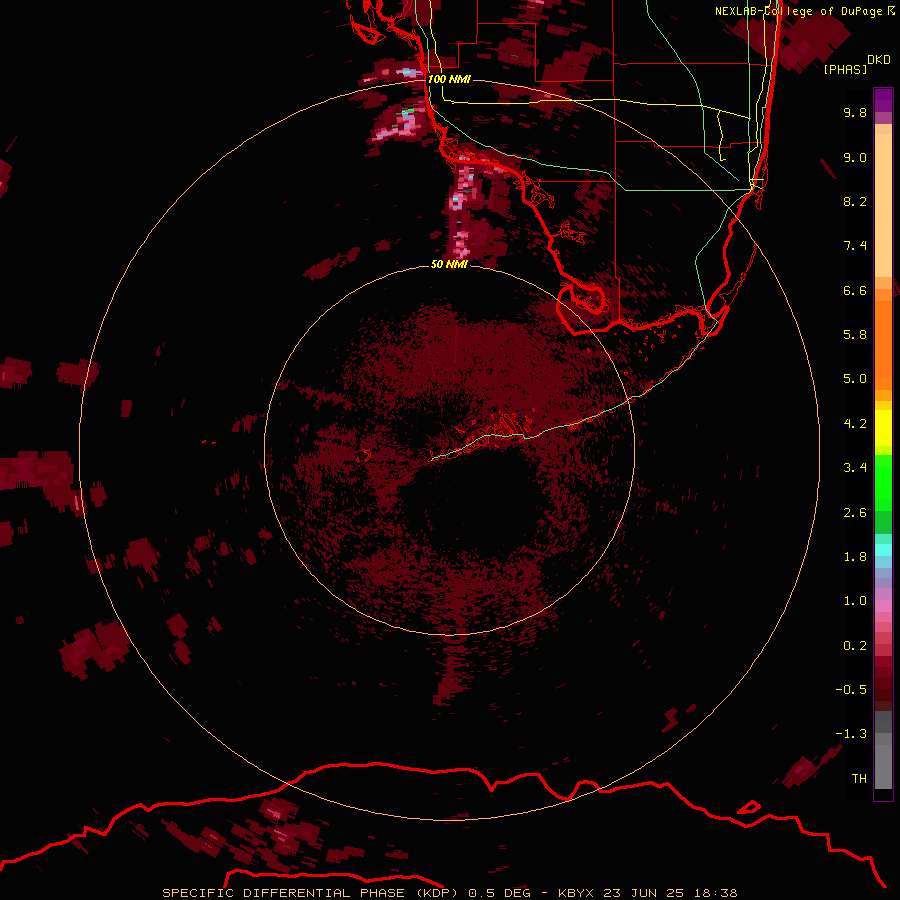Screen dimensions: 900x900
Task: Click the 2.6 scale value
Action: pyautogui.click(x=855, y=513)
